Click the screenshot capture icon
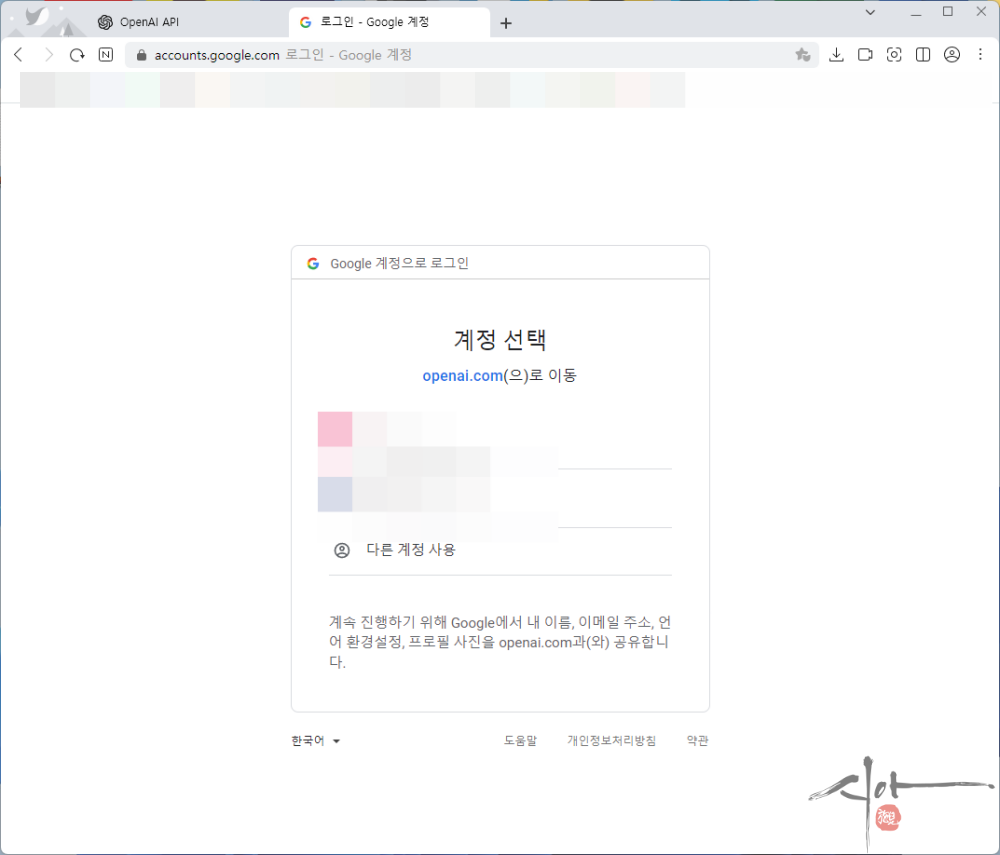Viewport: 1000px width, 855px height. pos(894,55)
